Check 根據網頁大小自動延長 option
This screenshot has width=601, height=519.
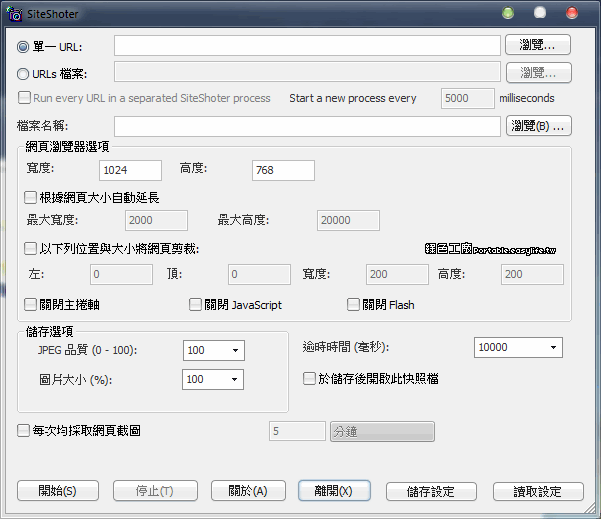pyautogui.click(x=30, y=197)
